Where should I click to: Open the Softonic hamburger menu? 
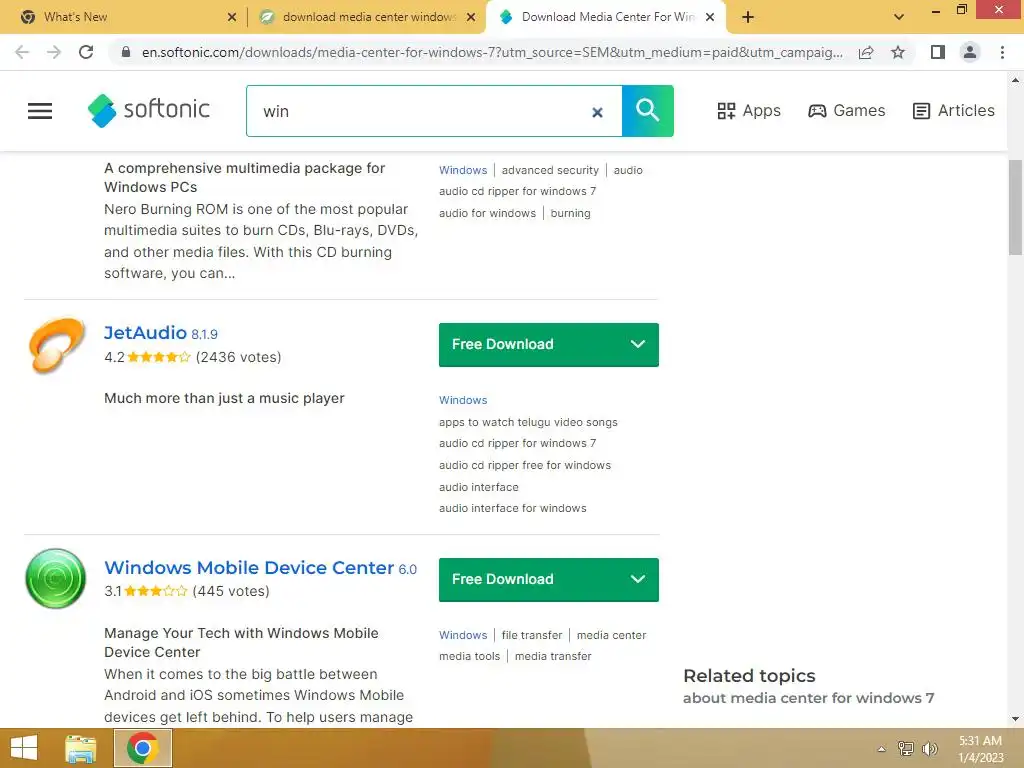[40, 111]
